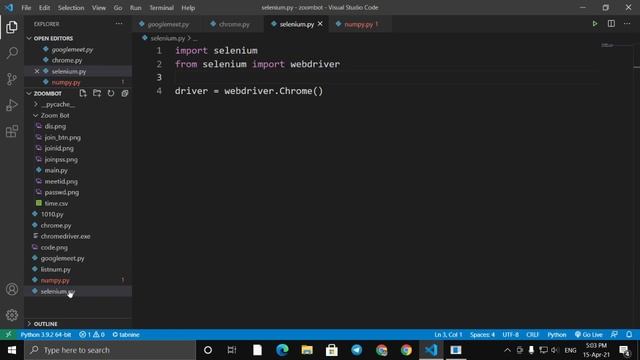Open Task View on taskbar
Image resolution: width=640 pixels, height=360 pixels.
232,350
